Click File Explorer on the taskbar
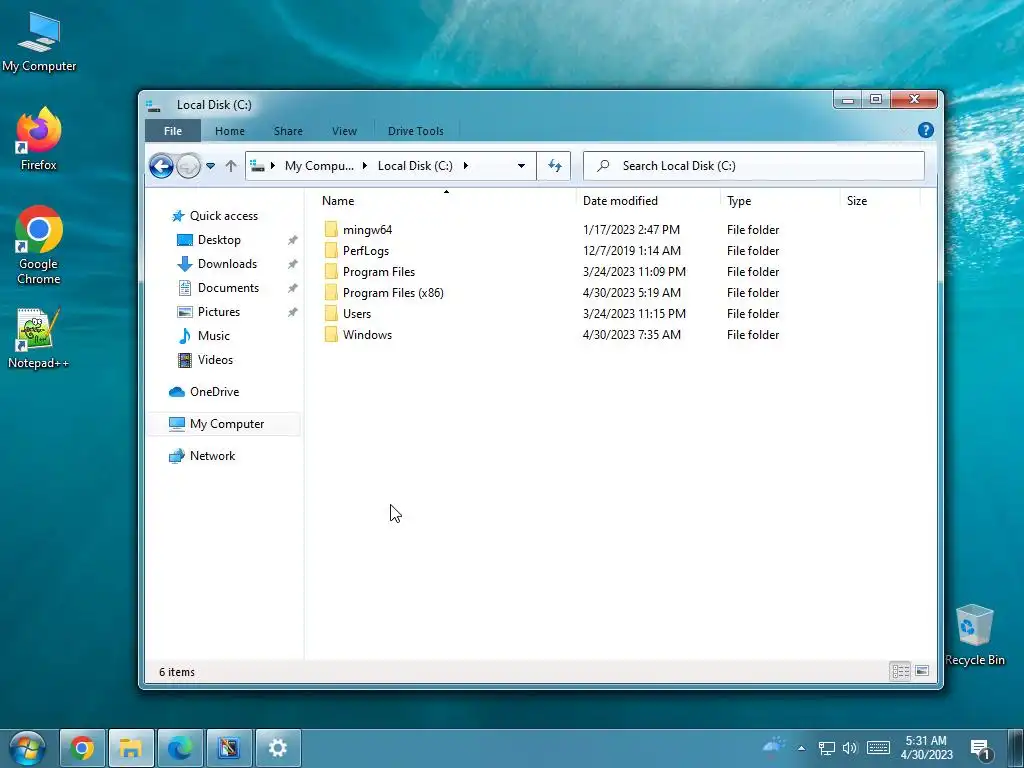Viewport: 1024px width, 768px height. click(x=131, y=748)
